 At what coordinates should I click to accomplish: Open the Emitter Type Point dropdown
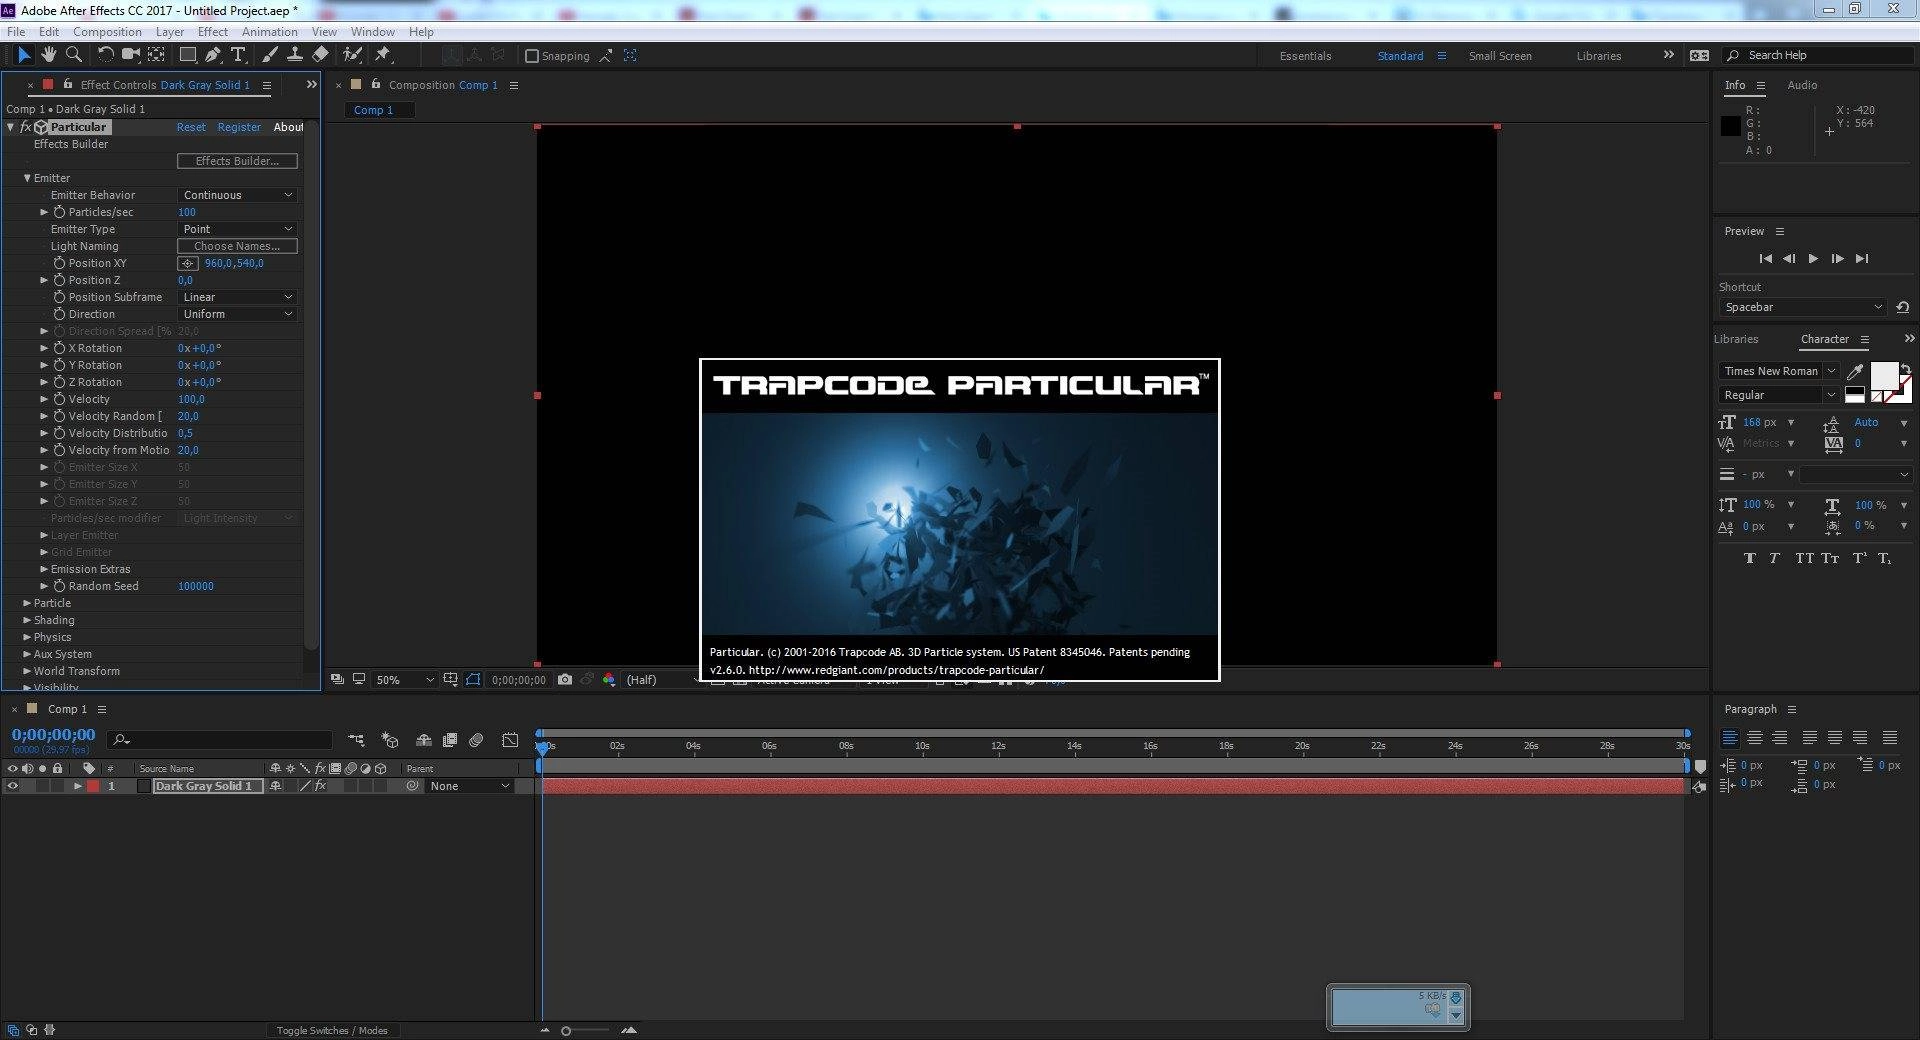click(x=238, y=229)
